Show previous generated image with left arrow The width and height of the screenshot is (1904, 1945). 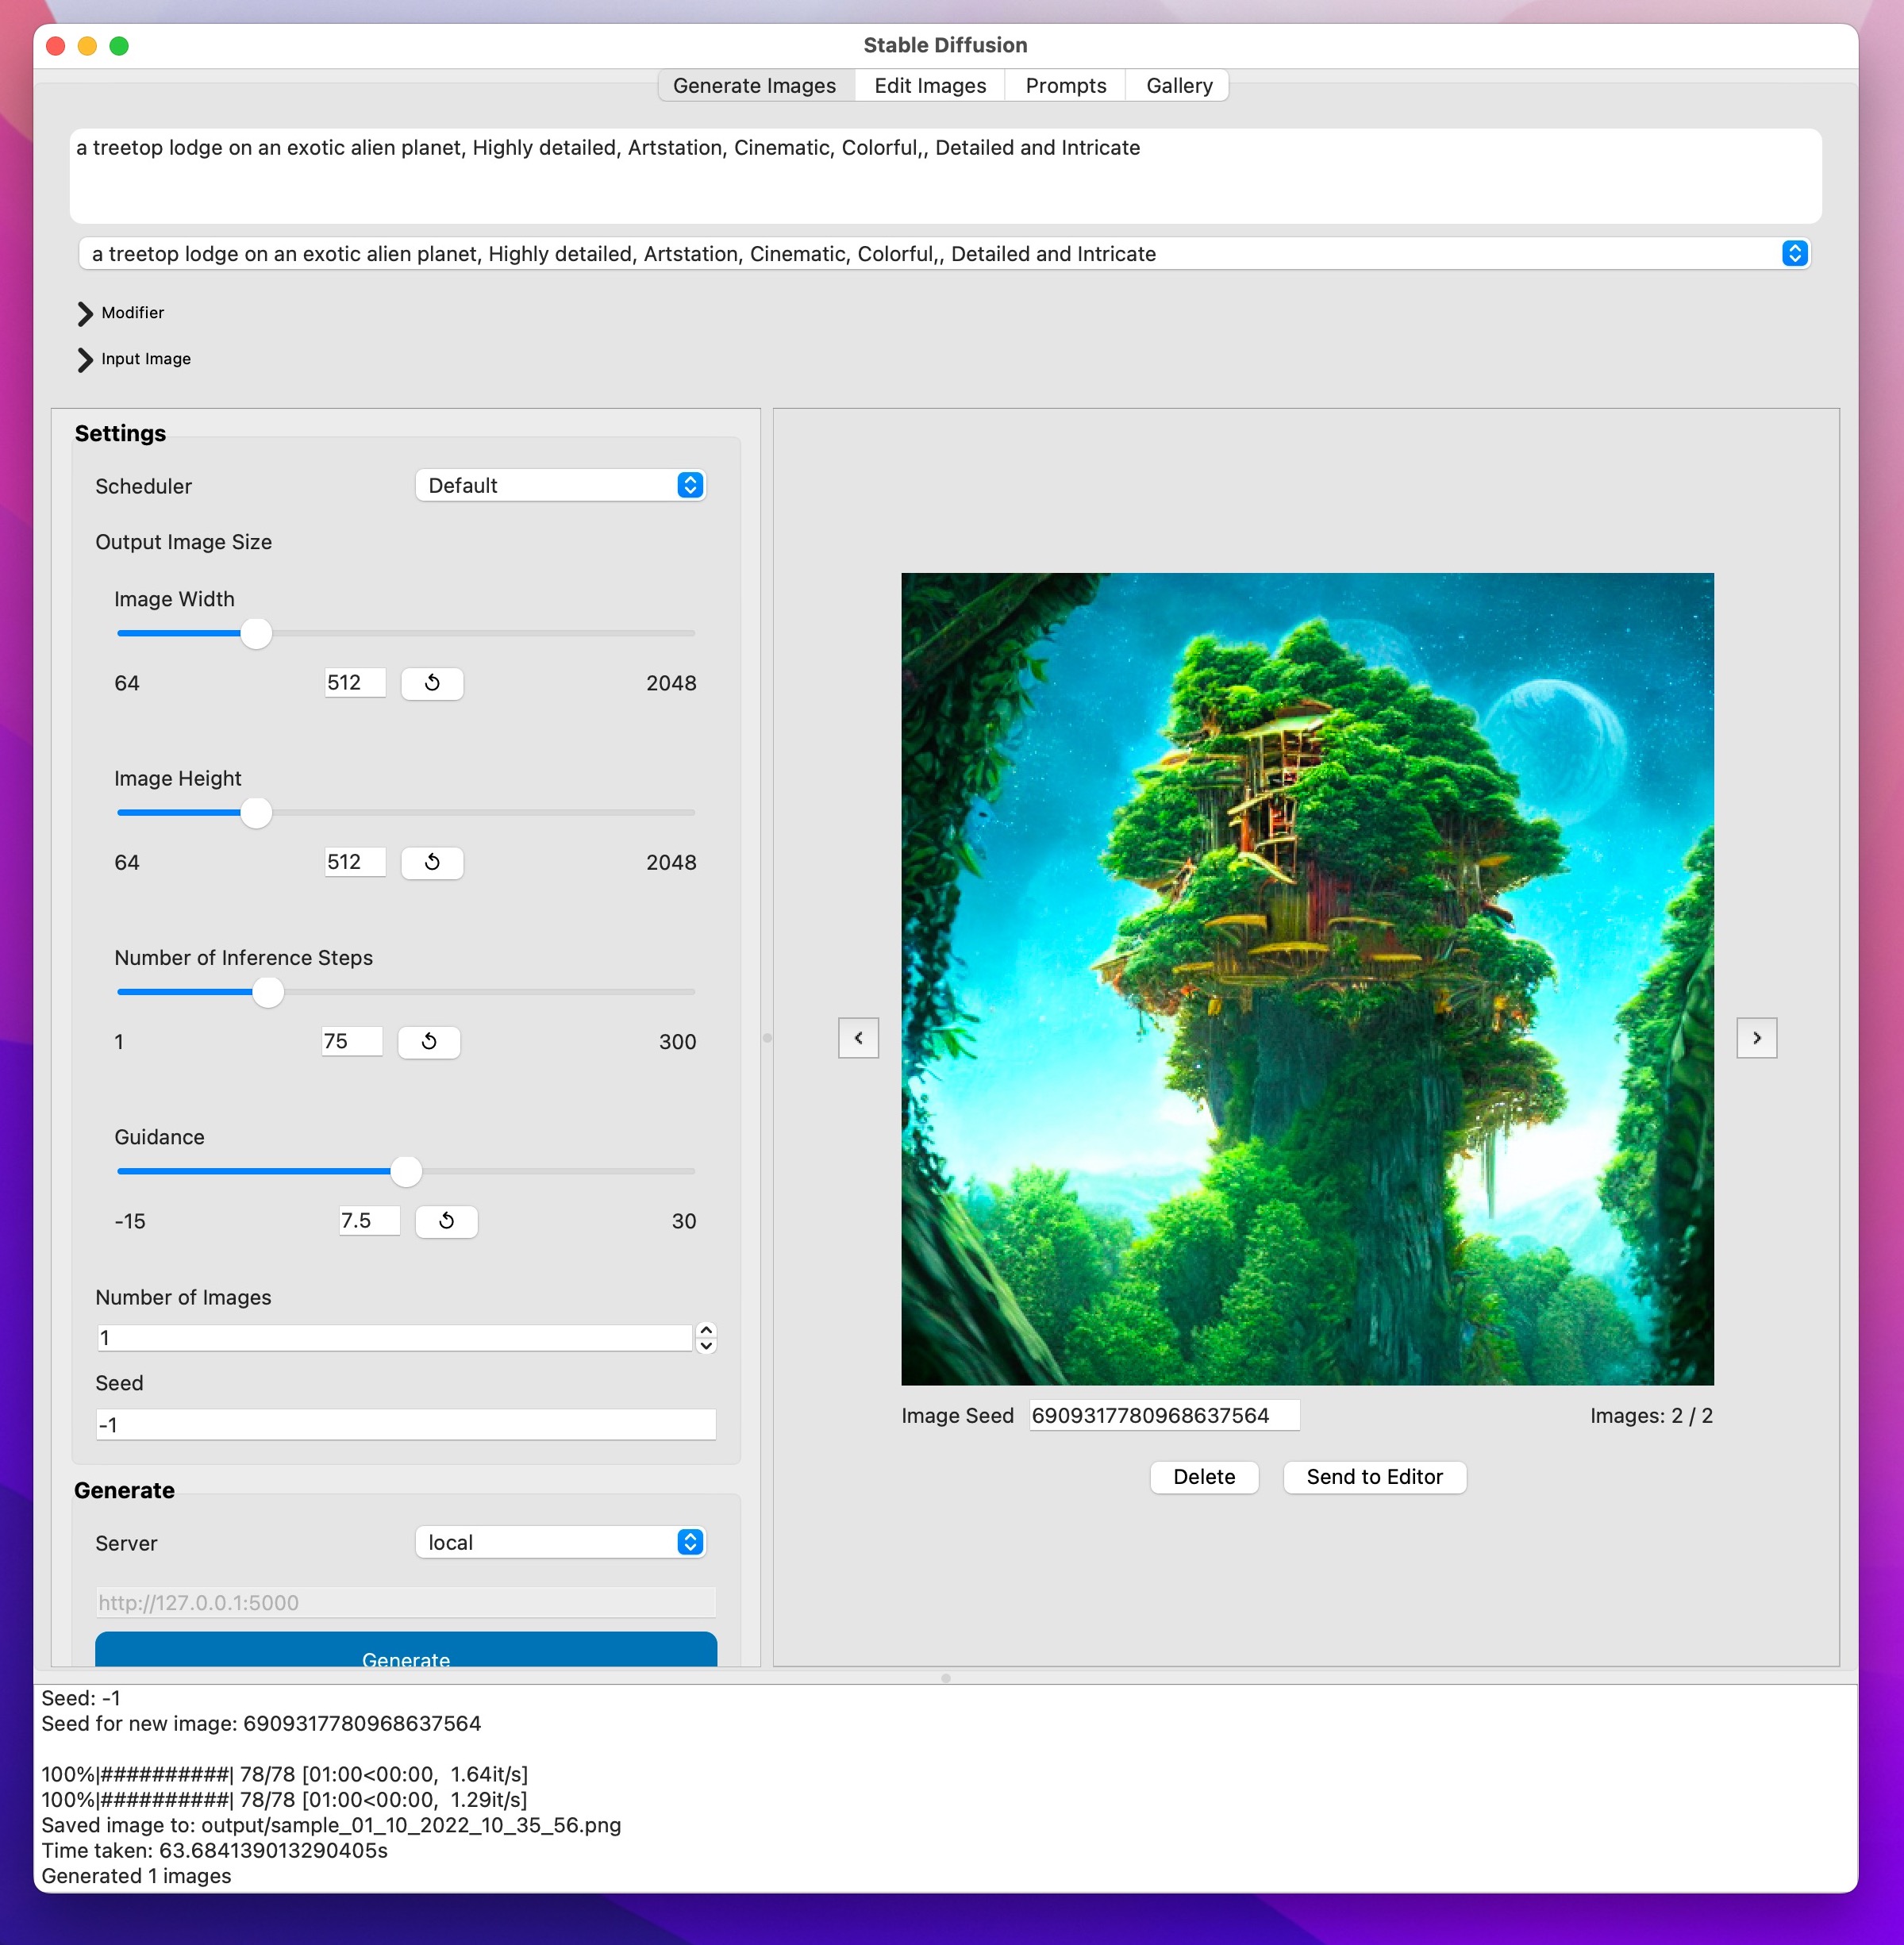pyautogui.click(x=858, y=1038)
